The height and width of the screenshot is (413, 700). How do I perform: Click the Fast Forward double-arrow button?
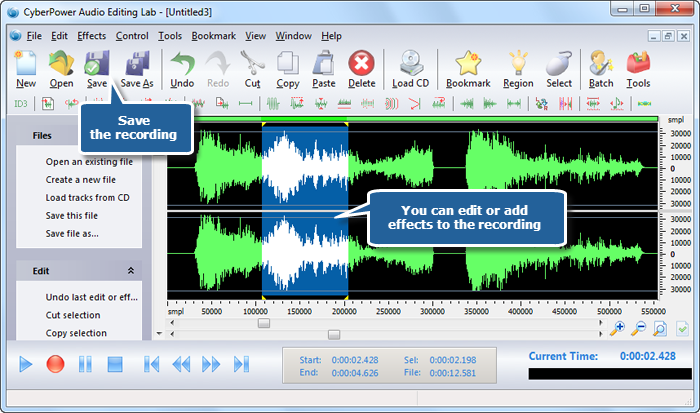click(211, 364)
